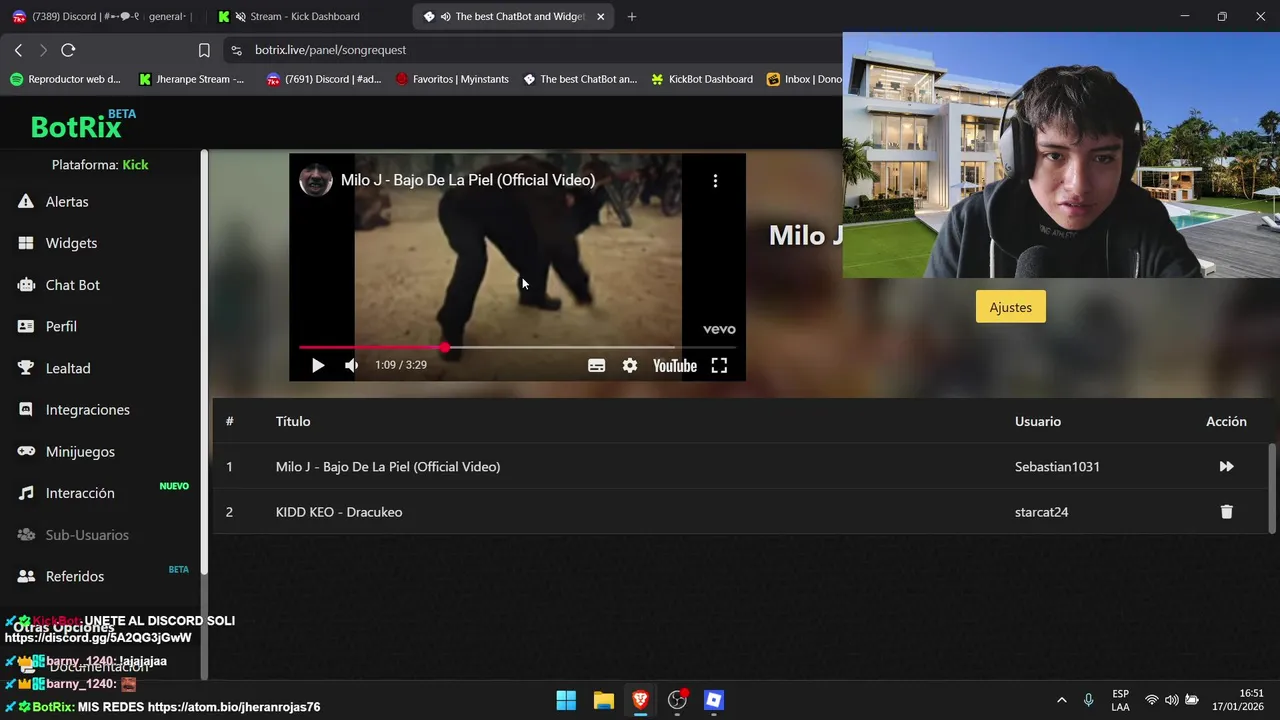The height and width of the screenshot is (720, 1280).
Task: Play the YouTube video
Action: 317,365
